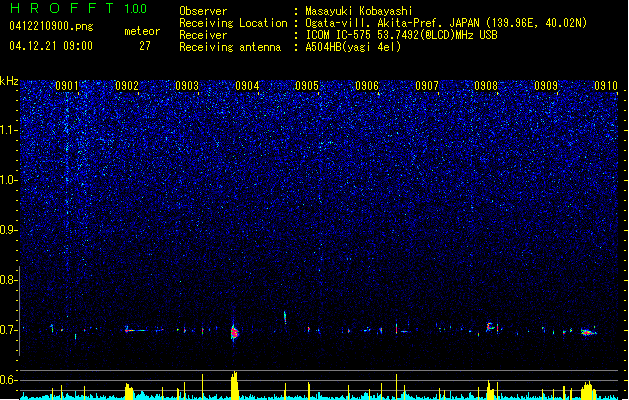Image resolution: width=629 pixels, height=400 pixels.
Task: Click Ogata-vill. Akita-Pref. JAPAN location text
Action: click(446, 23)
